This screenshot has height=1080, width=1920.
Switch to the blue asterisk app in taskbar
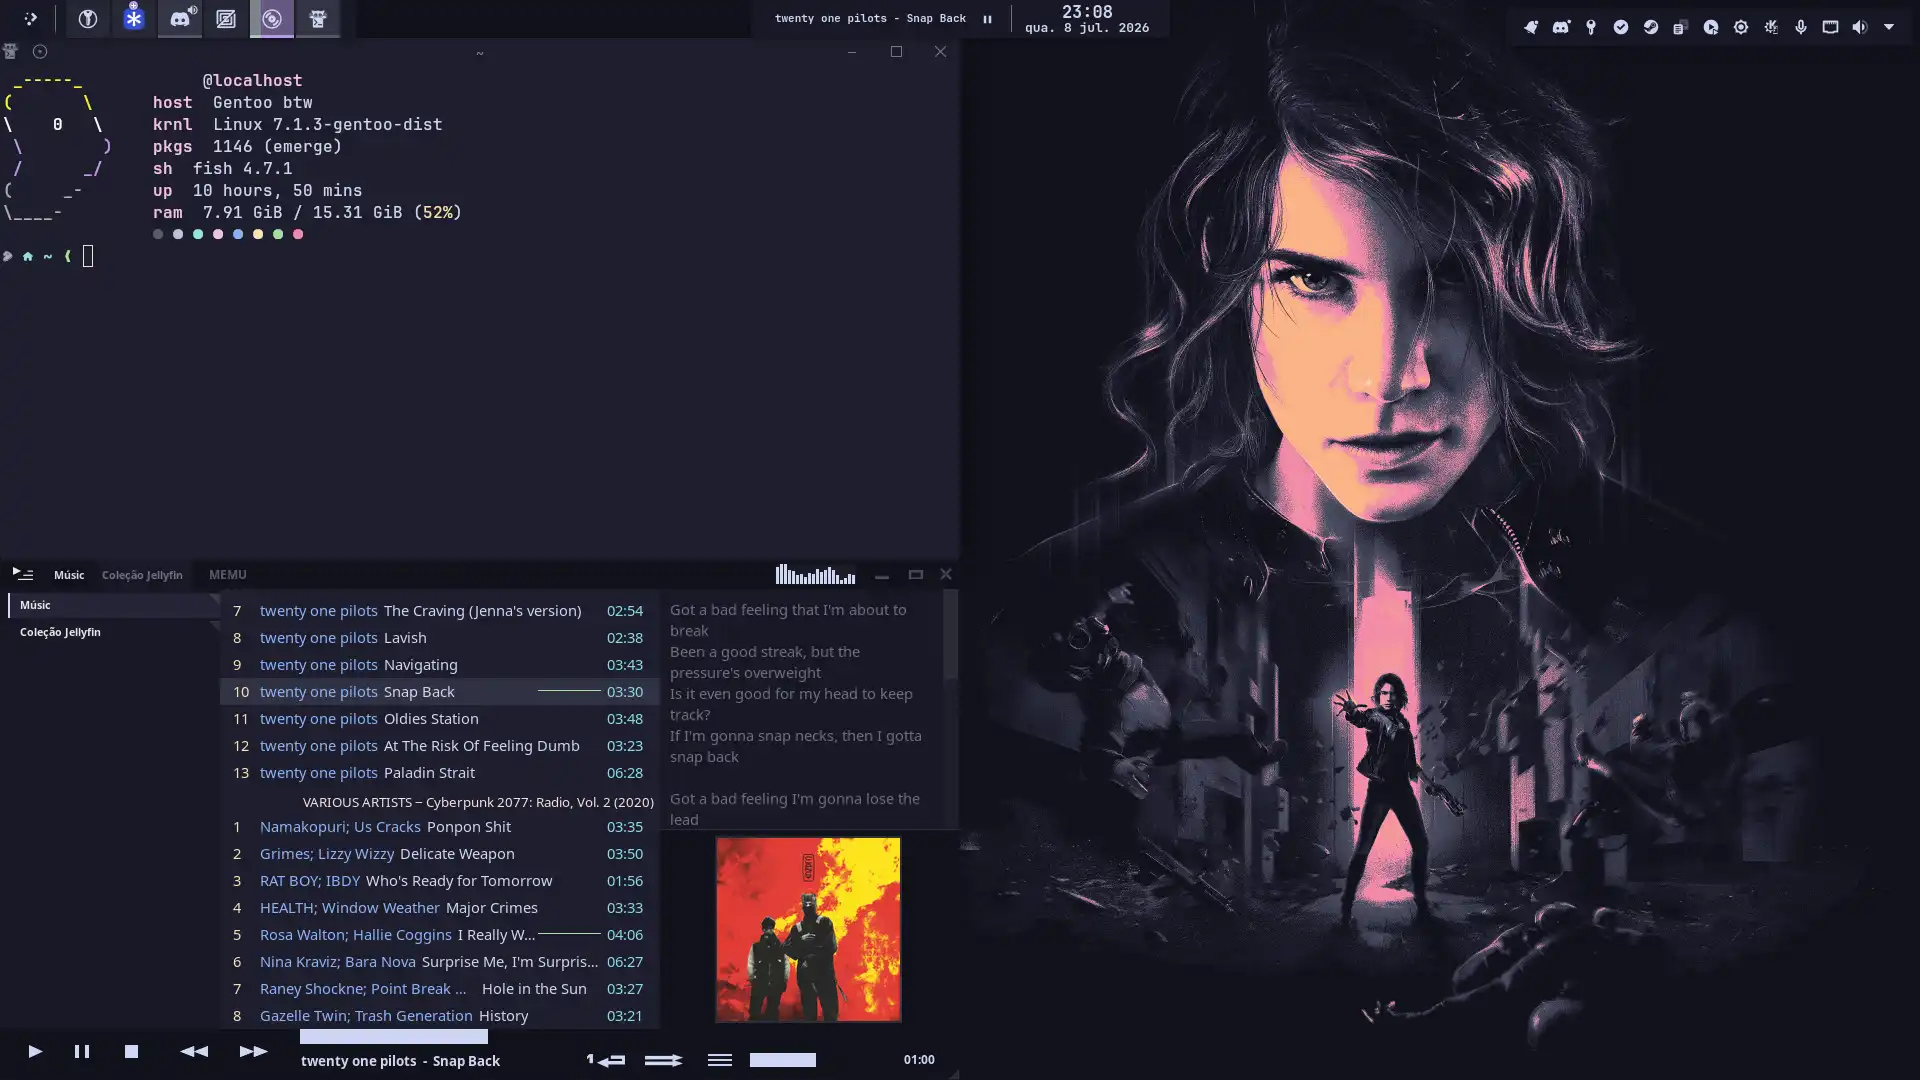point(134,19)
